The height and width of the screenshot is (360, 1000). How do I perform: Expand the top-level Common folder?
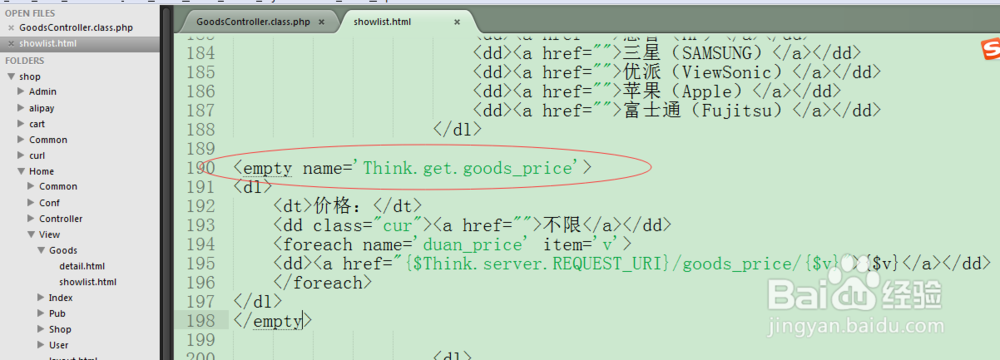pyautogui.click(x=21, y=140)
